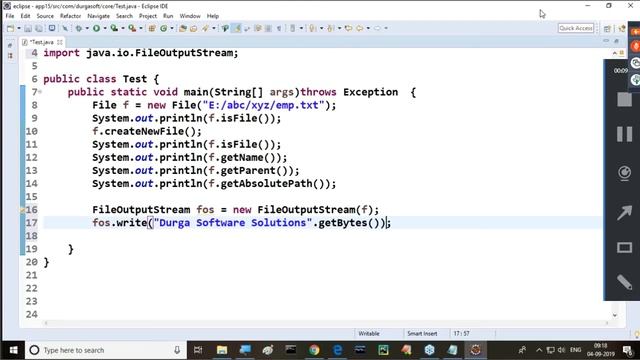Open the Edge browser from the taskbar
The width and height of the screenshot is (640, 360).
coord(337,350)
